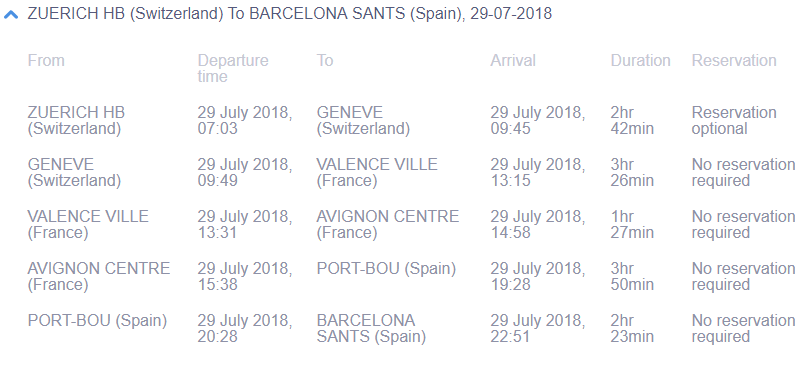Click the Arrival column header
Viewport: 809px width, 365px height.
513,60
